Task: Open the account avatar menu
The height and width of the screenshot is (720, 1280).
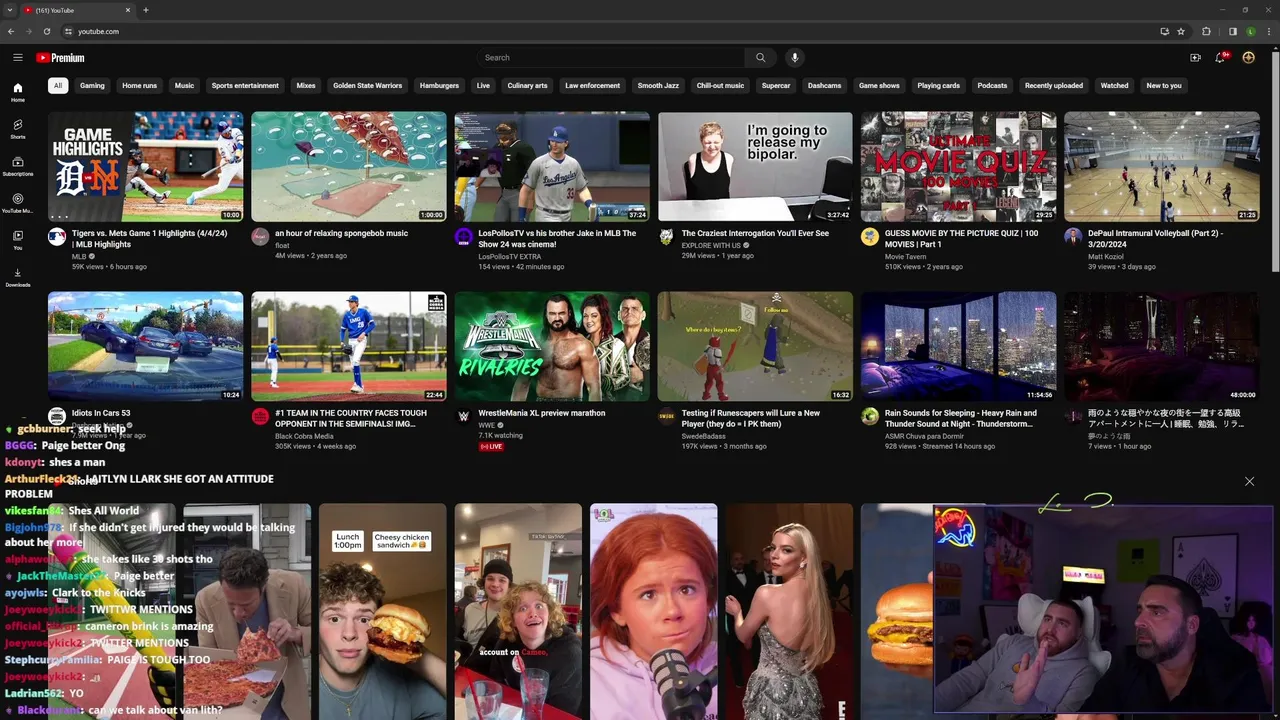Action: click(x=1248, y=58)
